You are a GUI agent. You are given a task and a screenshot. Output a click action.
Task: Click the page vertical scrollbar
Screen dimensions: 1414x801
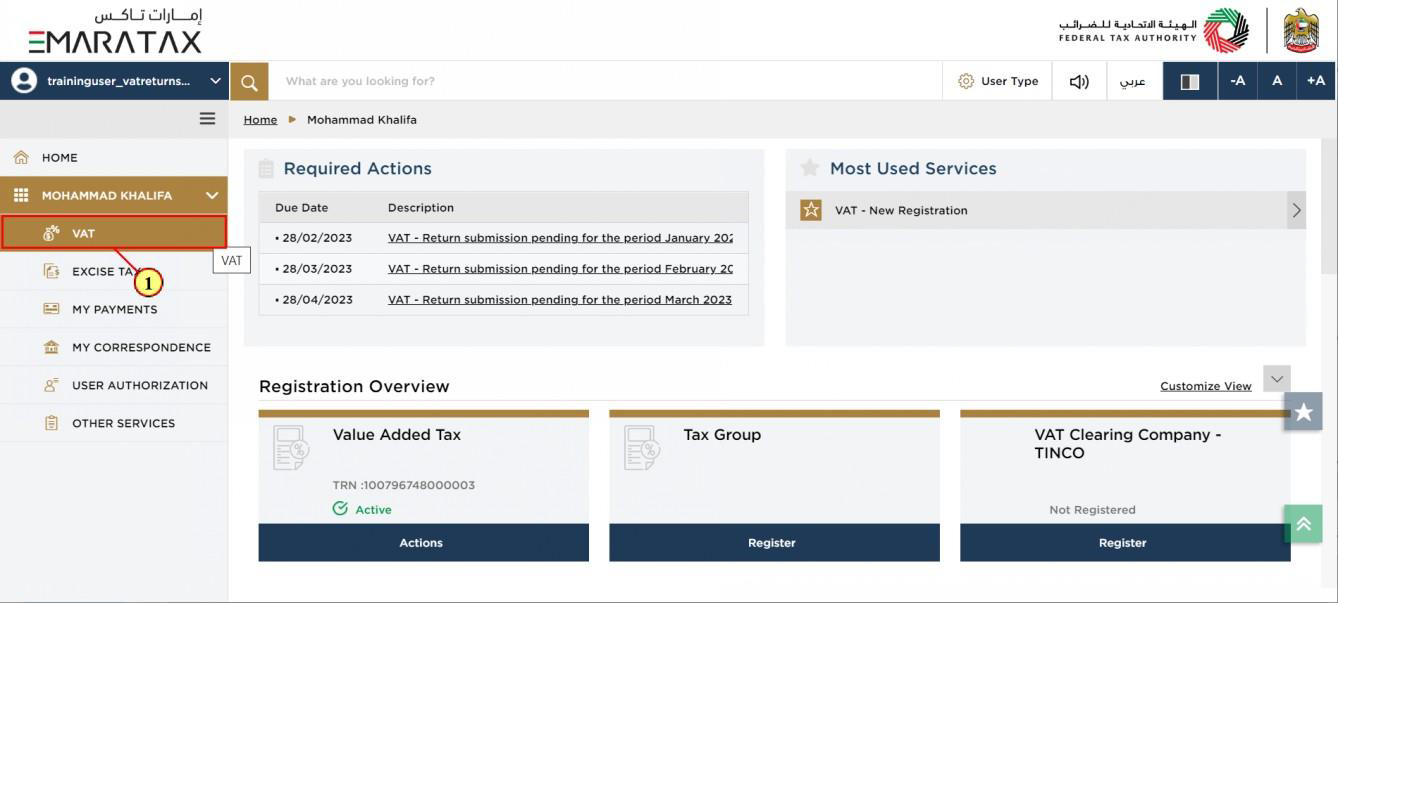pyautogui.click(x=1329, y=206)
